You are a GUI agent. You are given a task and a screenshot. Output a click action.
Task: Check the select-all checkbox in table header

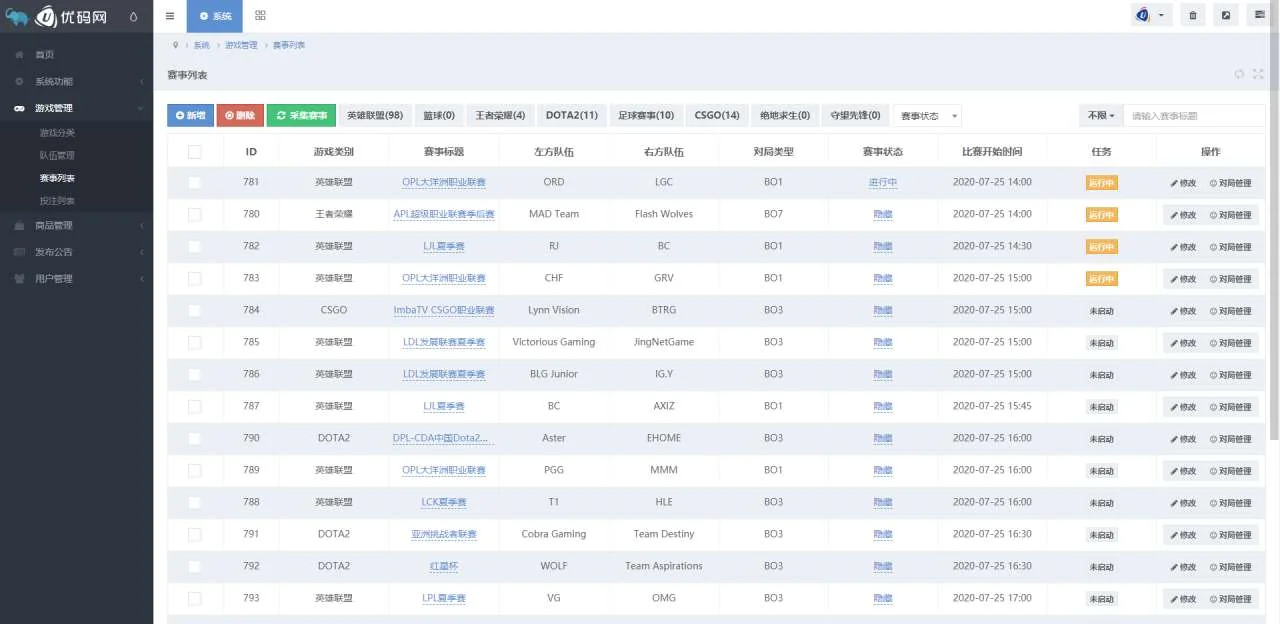coord(194,152)
